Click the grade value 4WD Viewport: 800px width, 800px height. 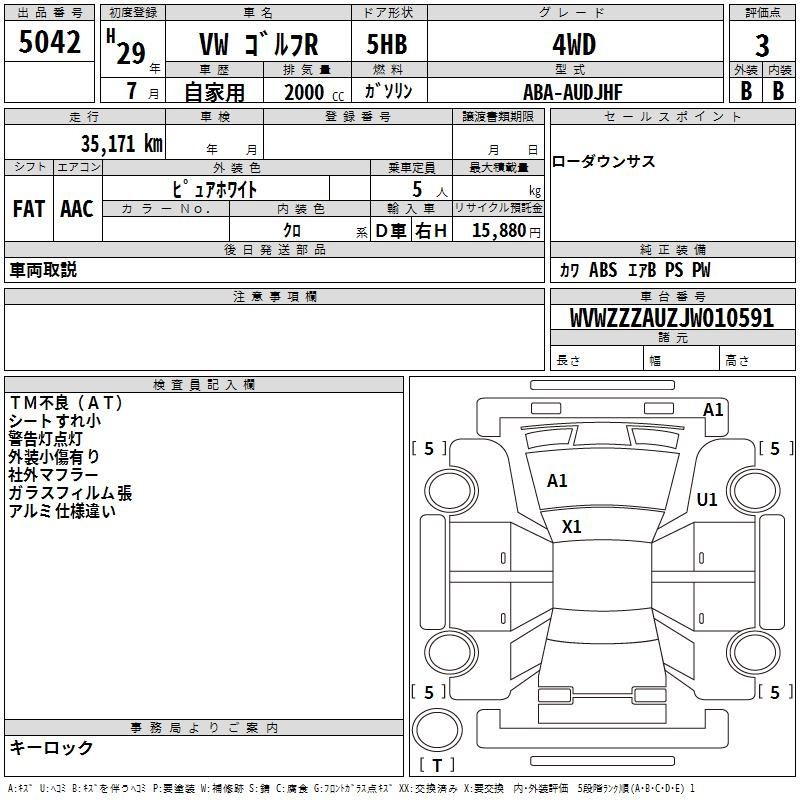pos(574,45)
